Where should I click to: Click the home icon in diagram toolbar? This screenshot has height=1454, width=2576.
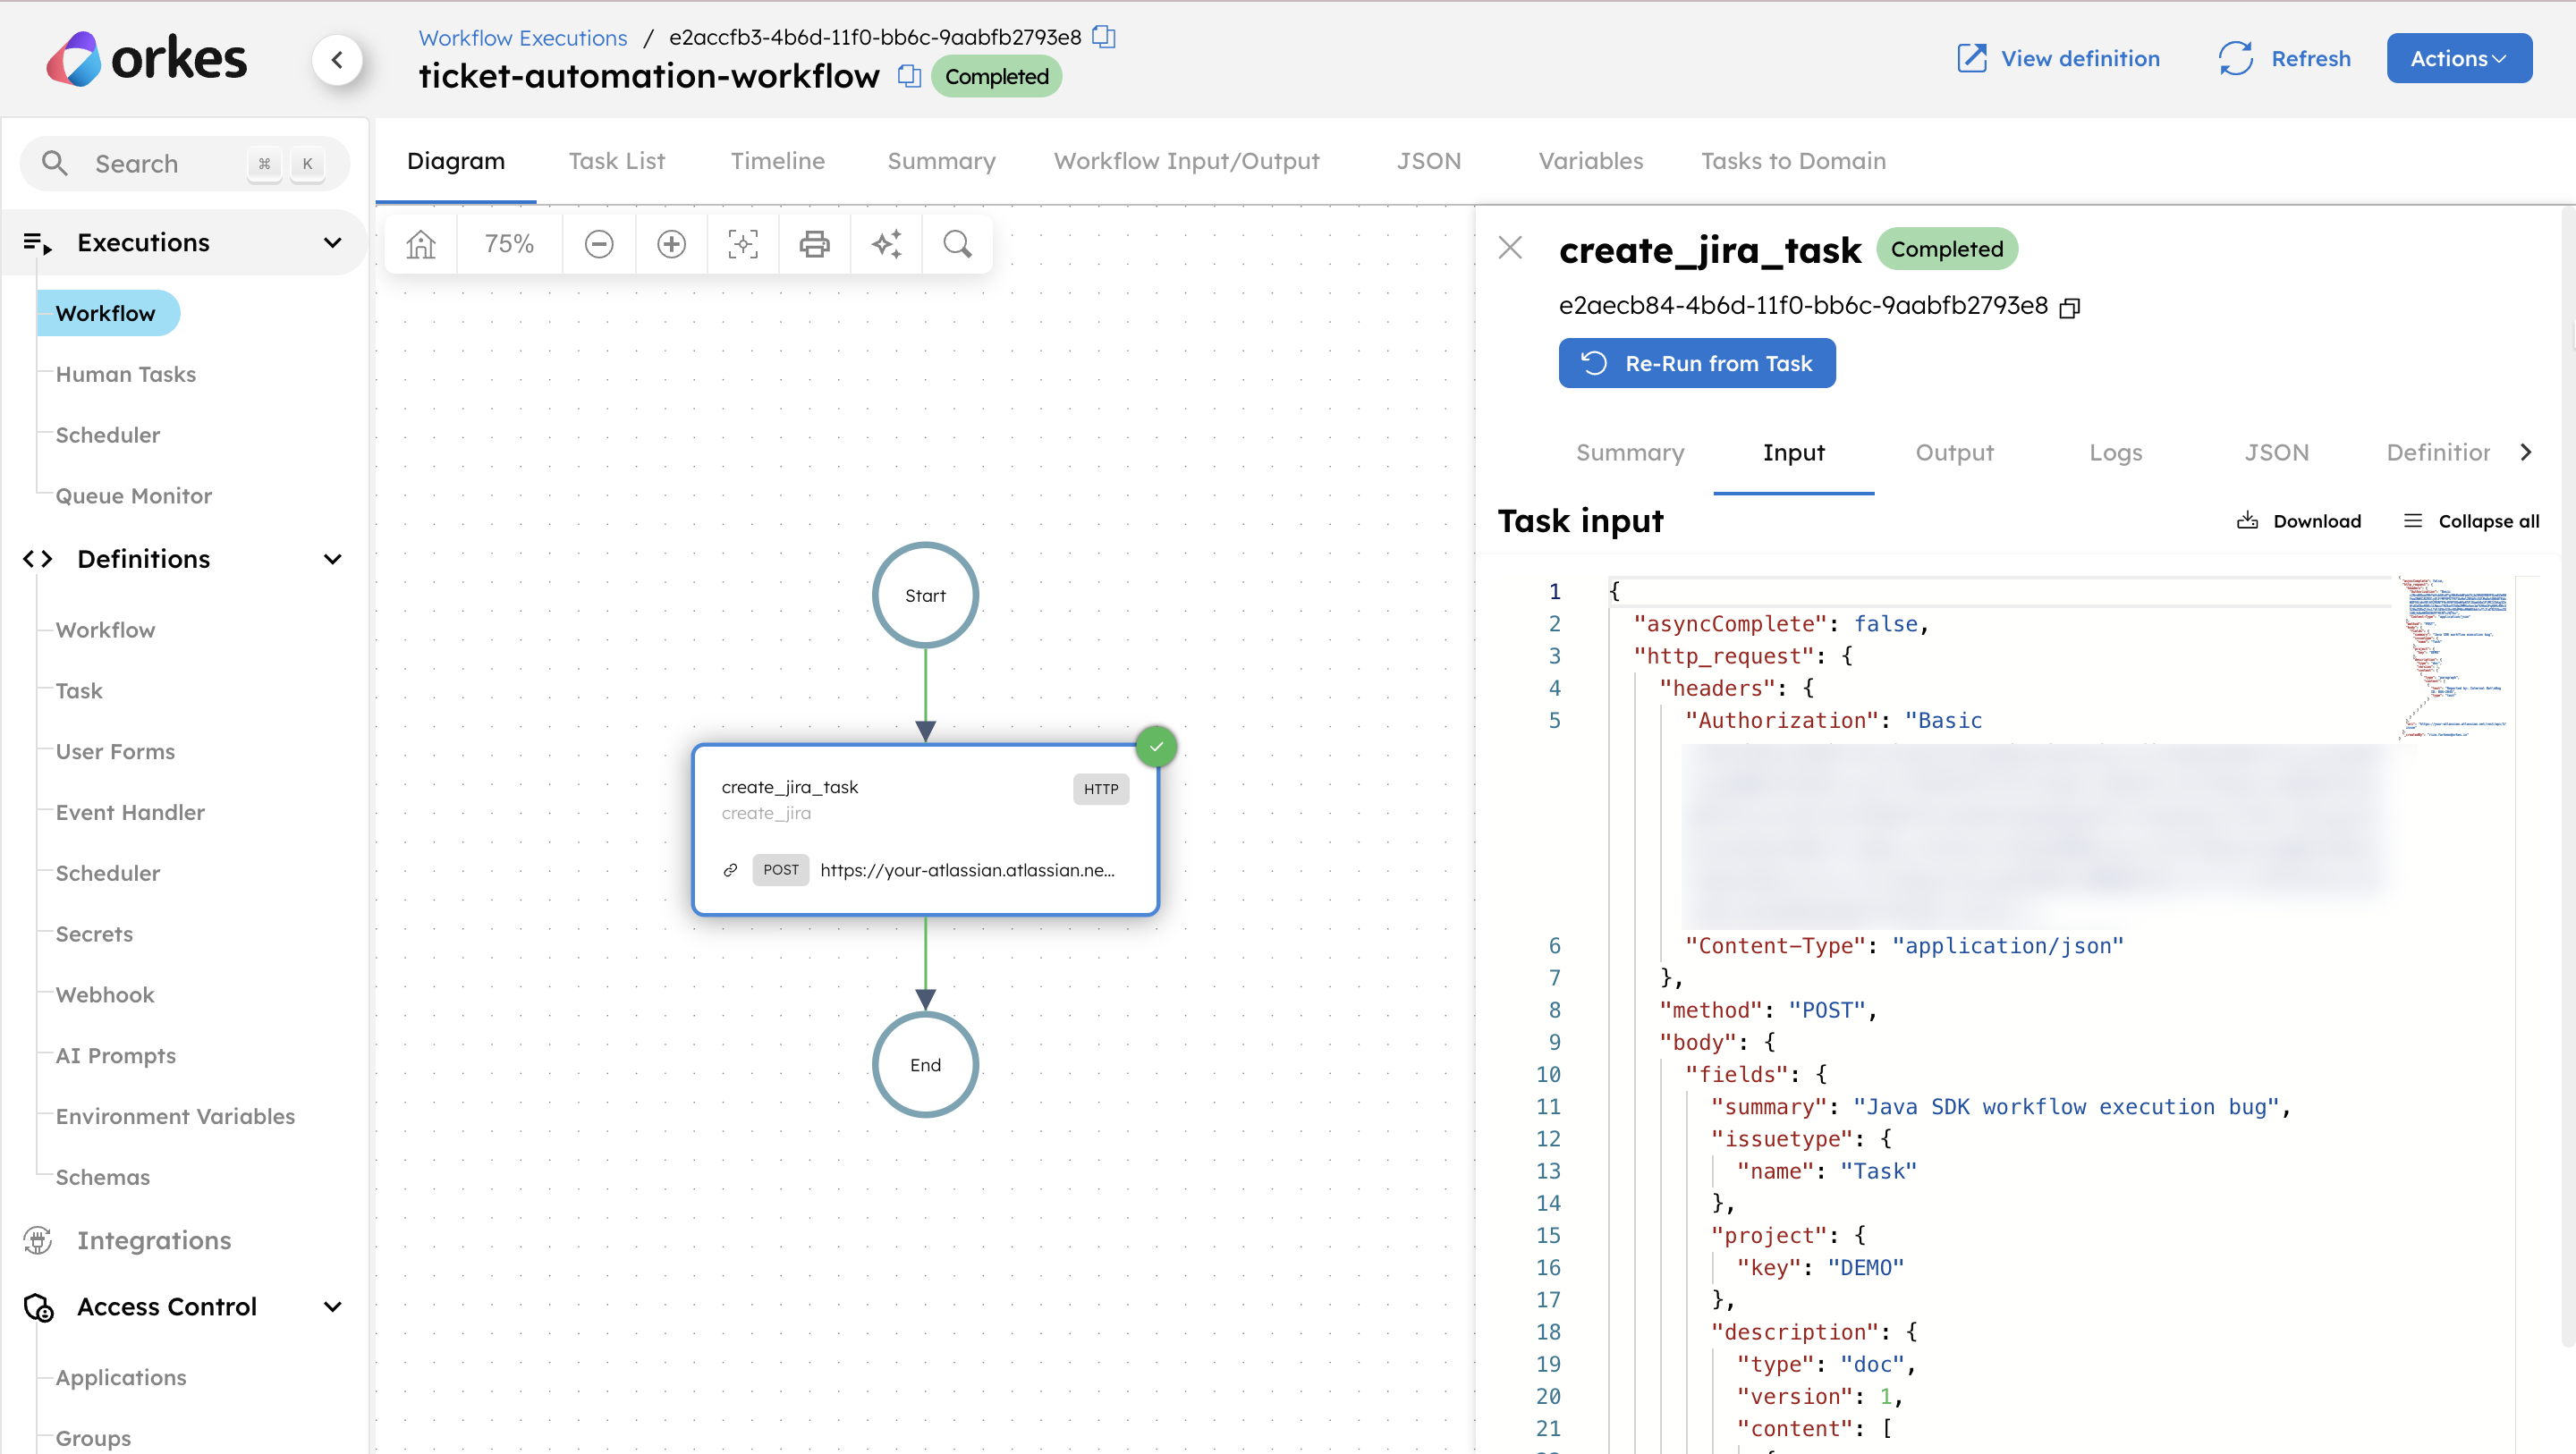(x=421, y=244)
